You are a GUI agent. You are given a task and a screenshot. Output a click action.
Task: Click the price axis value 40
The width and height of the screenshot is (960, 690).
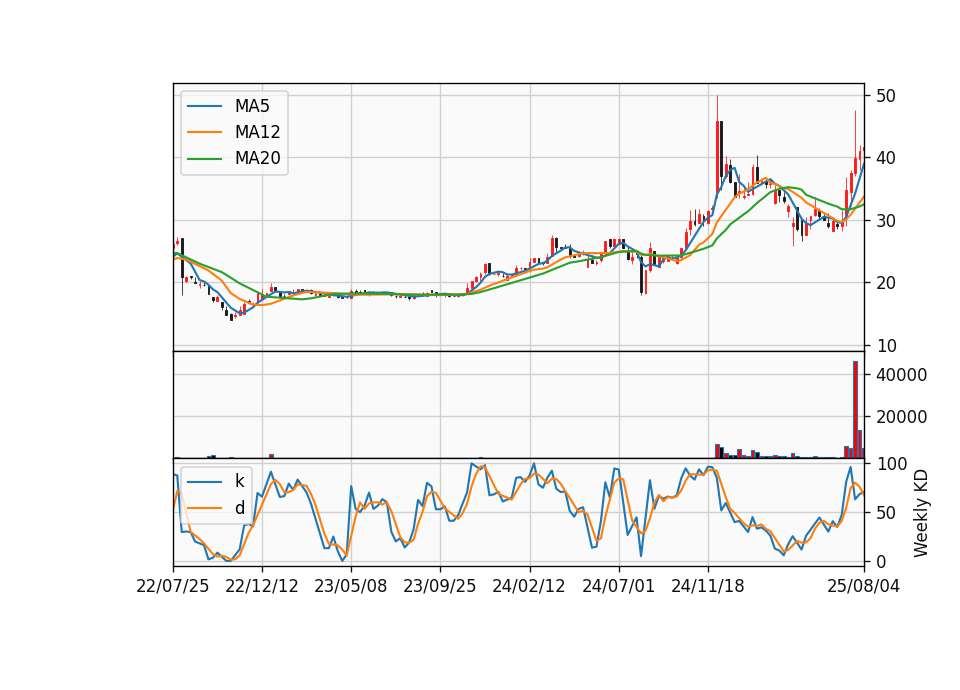point(886,159)
